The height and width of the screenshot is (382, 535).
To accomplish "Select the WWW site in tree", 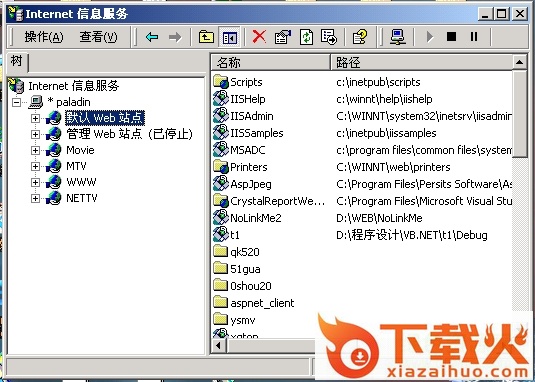I will point(81,182).
